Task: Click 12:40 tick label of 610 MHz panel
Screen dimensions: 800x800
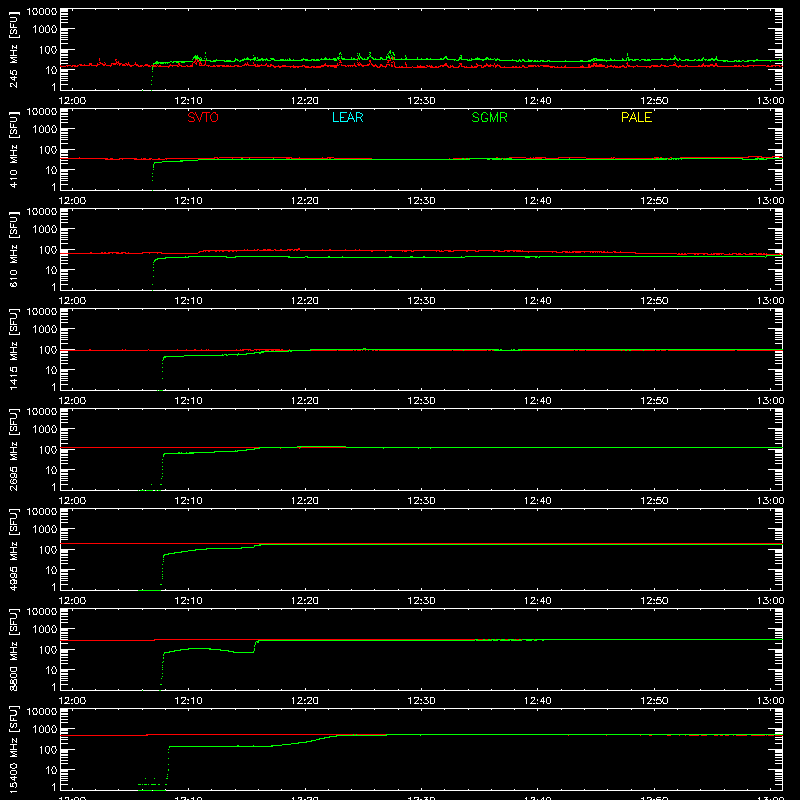Action: pyautogui.click(x=537, y=301)
